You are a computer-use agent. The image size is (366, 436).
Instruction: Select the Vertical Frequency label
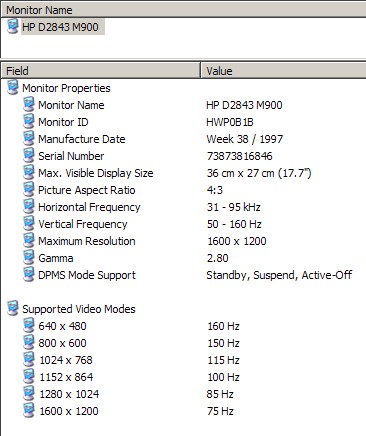click(83, 224)
